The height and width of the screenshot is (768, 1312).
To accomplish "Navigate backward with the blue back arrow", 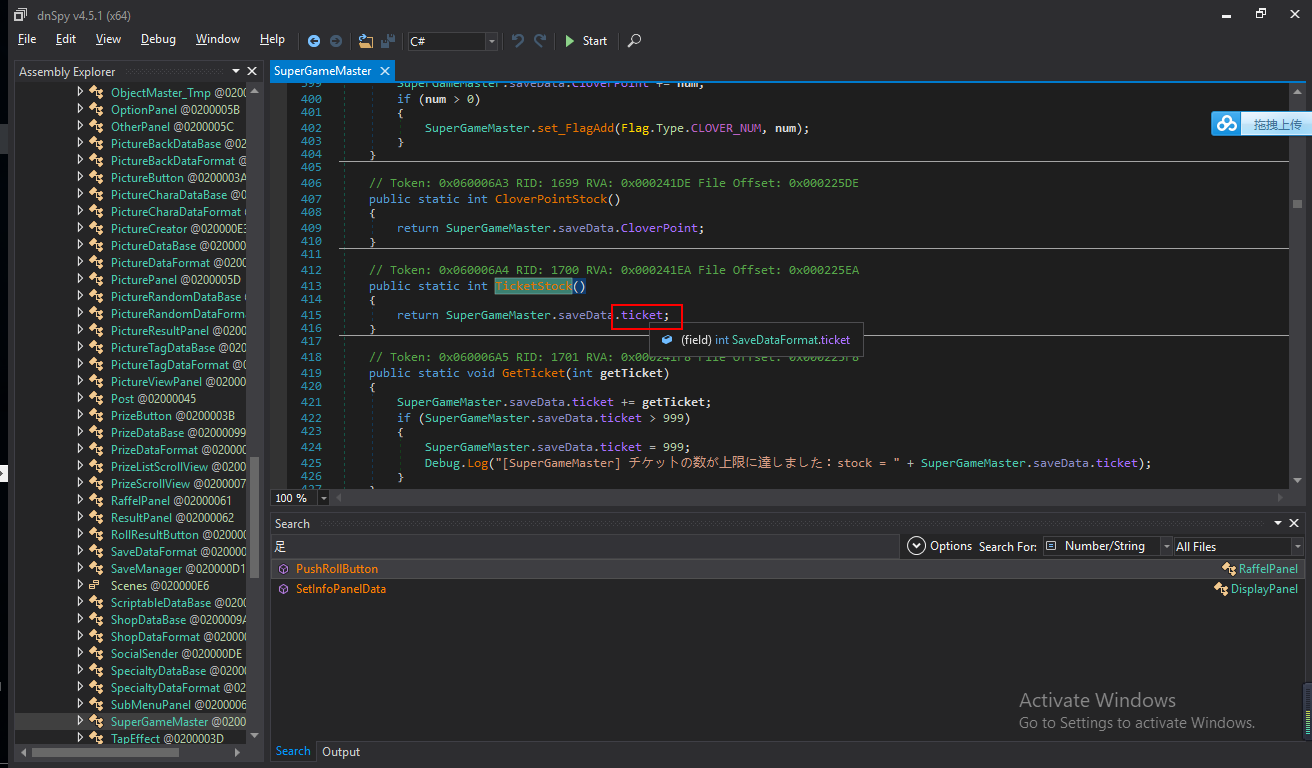I will tap(314, 41).
